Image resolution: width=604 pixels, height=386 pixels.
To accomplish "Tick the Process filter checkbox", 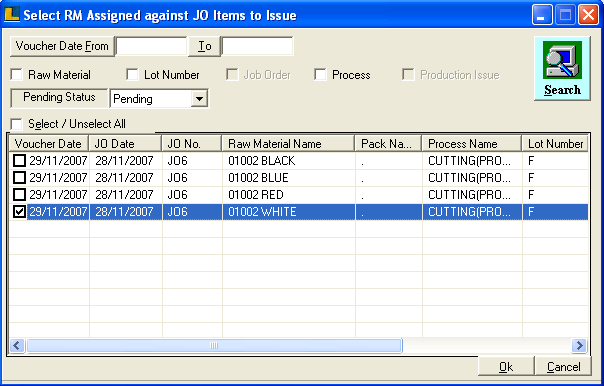I will point(320,75).
